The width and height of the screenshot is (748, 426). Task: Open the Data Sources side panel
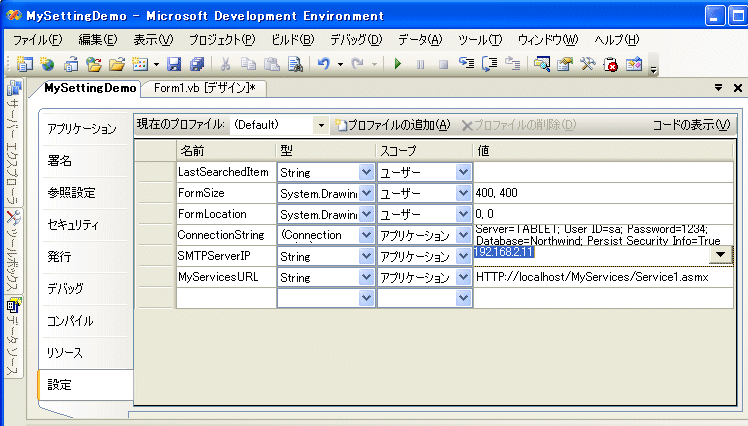point(14,337)
